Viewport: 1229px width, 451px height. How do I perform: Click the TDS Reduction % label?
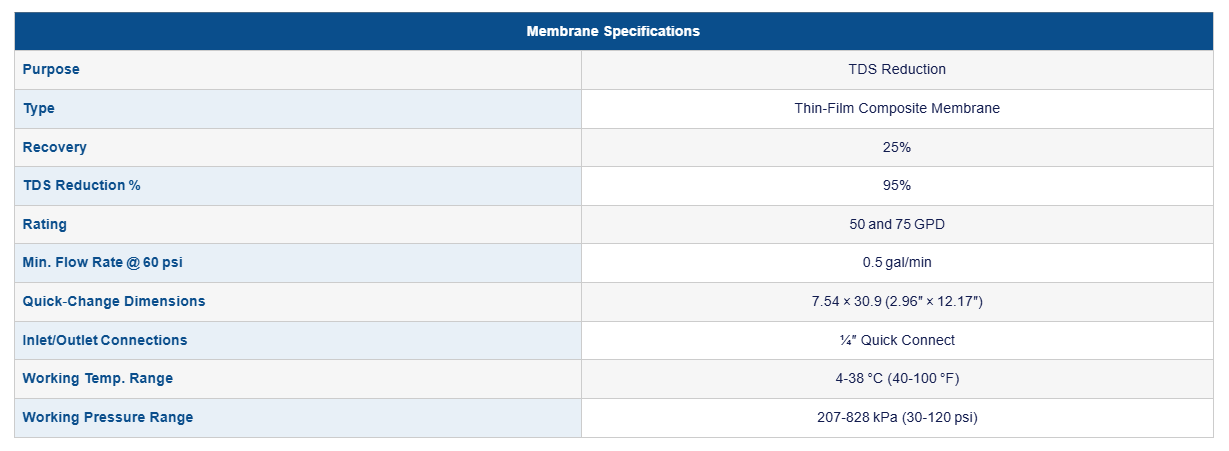81,186
